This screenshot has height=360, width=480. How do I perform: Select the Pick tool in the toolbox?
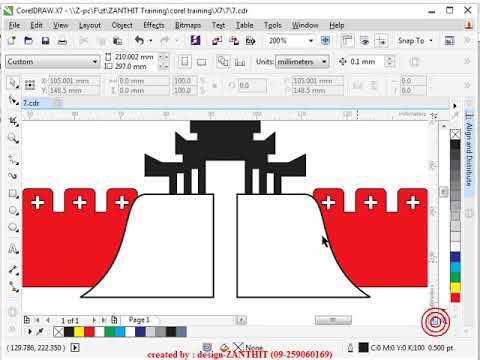(13, 83)
